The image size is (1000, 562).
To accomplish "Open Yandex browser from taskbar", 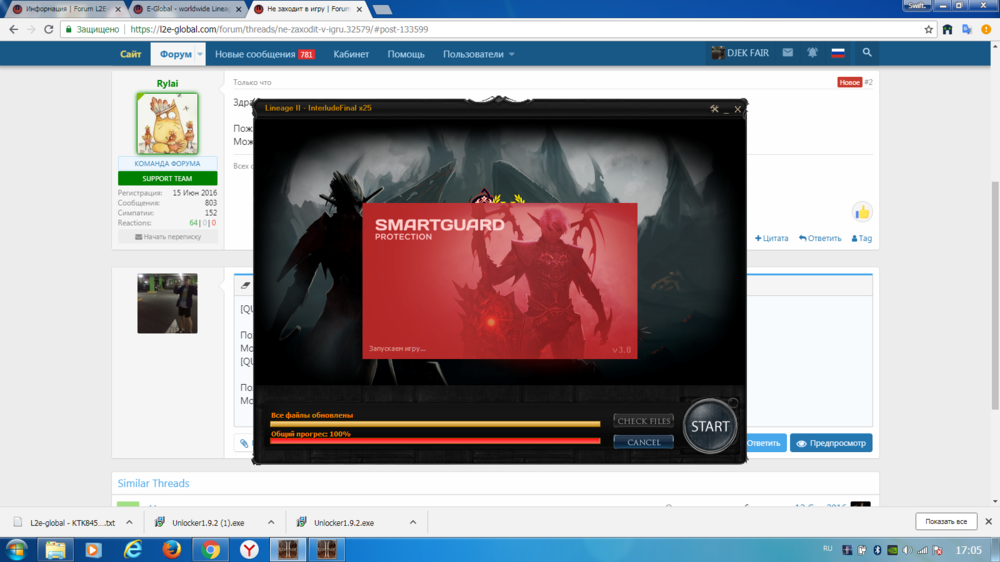I will coord(249,549).
